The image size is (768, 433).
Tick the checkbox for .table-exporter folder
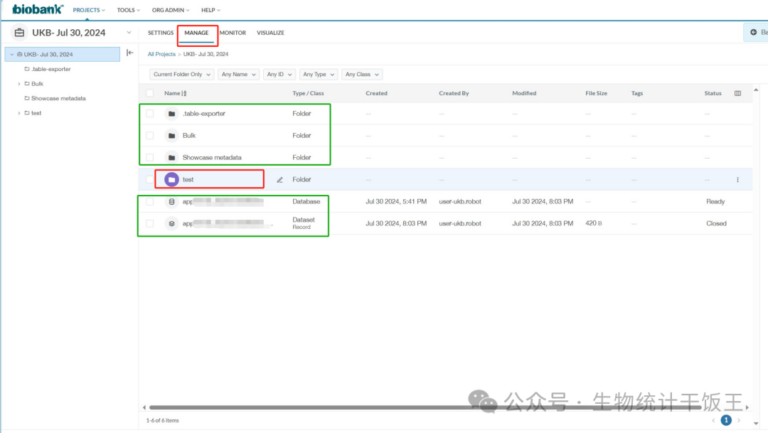(150, 113)
